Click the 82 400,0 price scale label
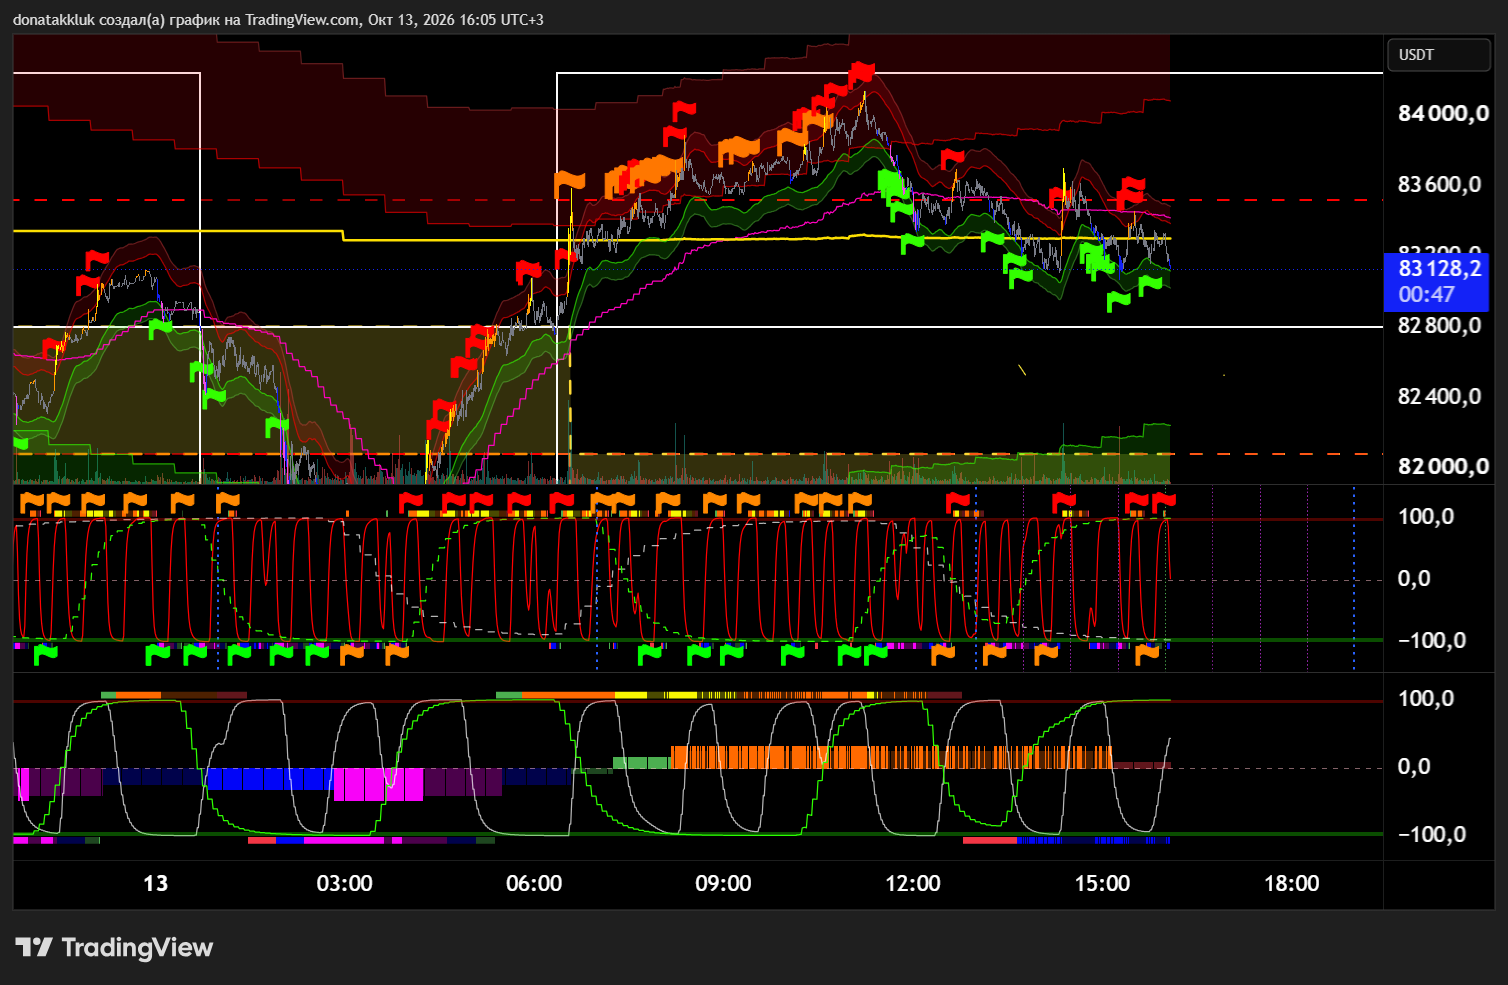Image resolution: width=1508 pixels, height=985 pixels. point(1439,397)
